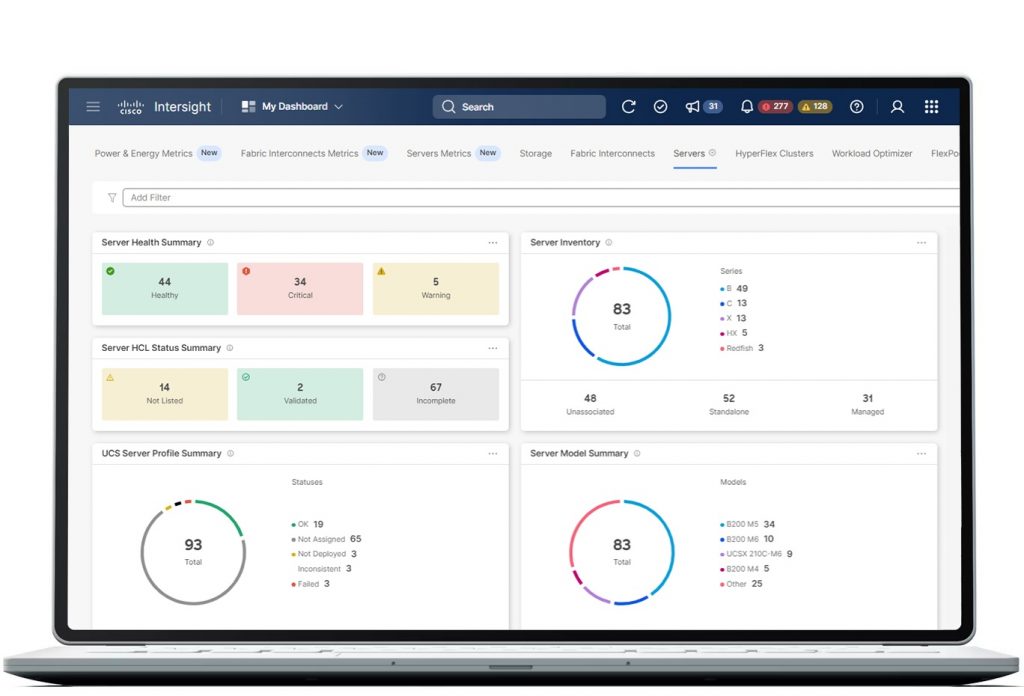Viewport: 1024px width, 696px height.
Task: Open the alarms bell icon
Action: (746, 107)
